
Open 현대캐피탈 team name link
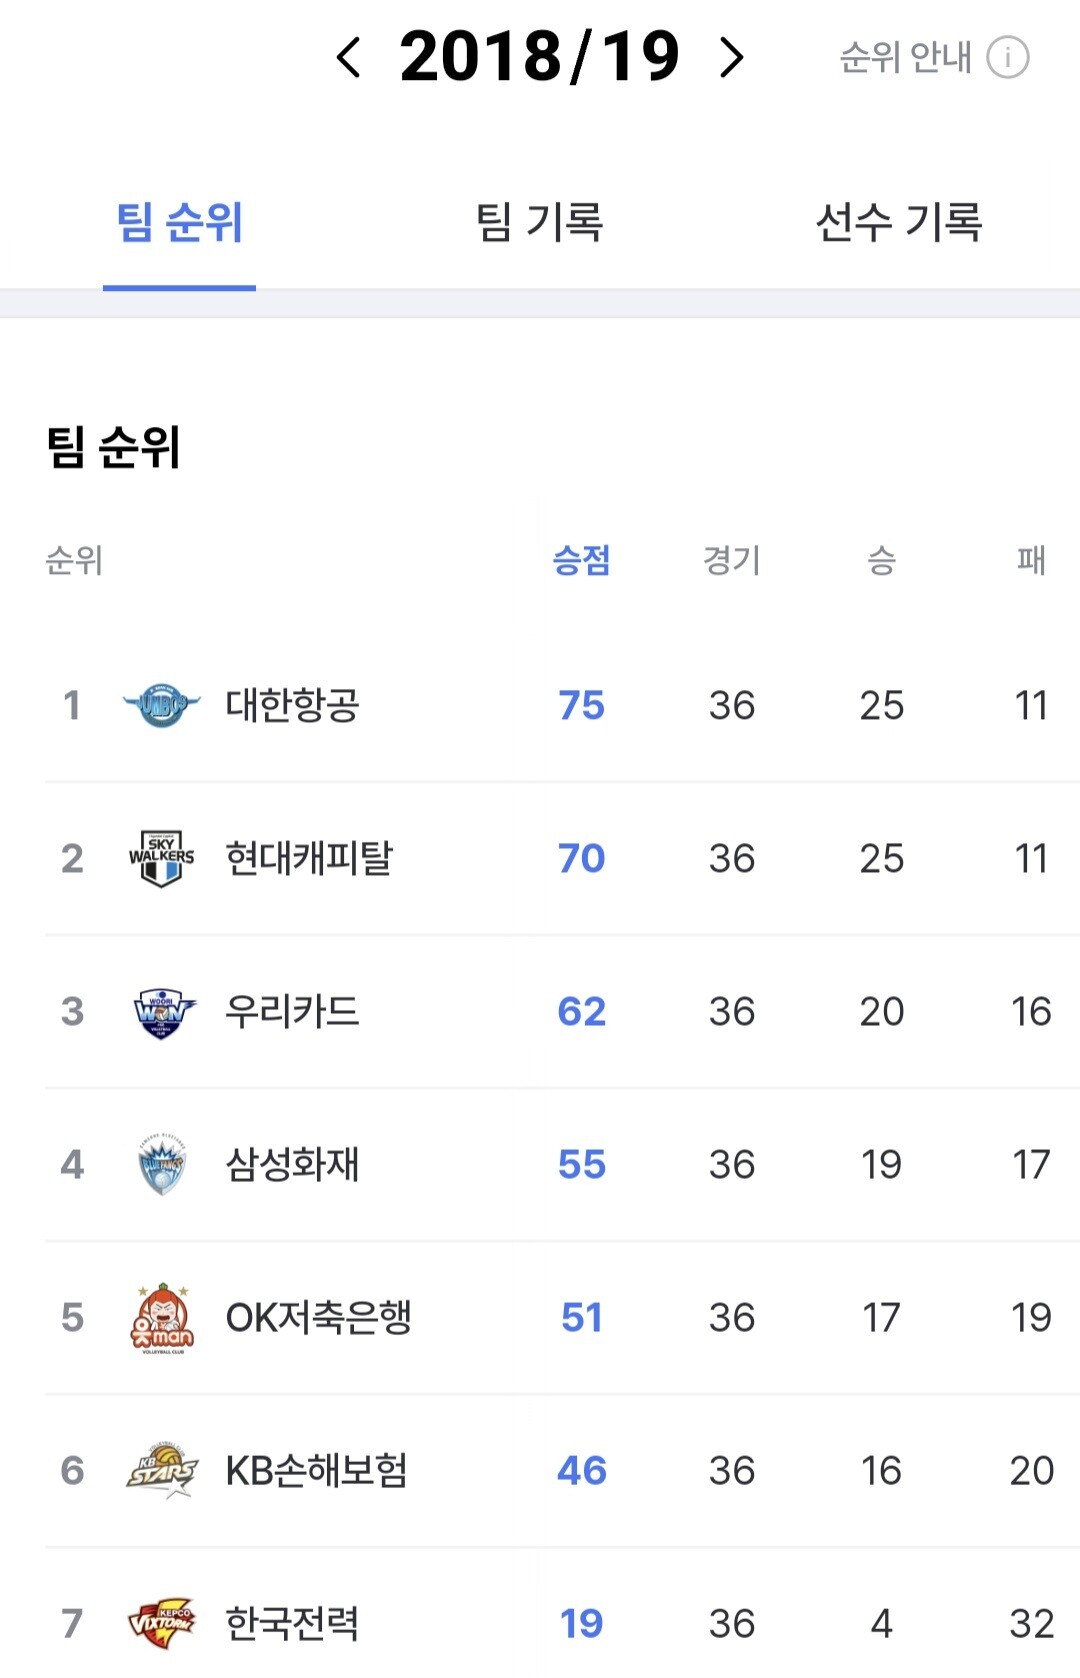(309, 858)
